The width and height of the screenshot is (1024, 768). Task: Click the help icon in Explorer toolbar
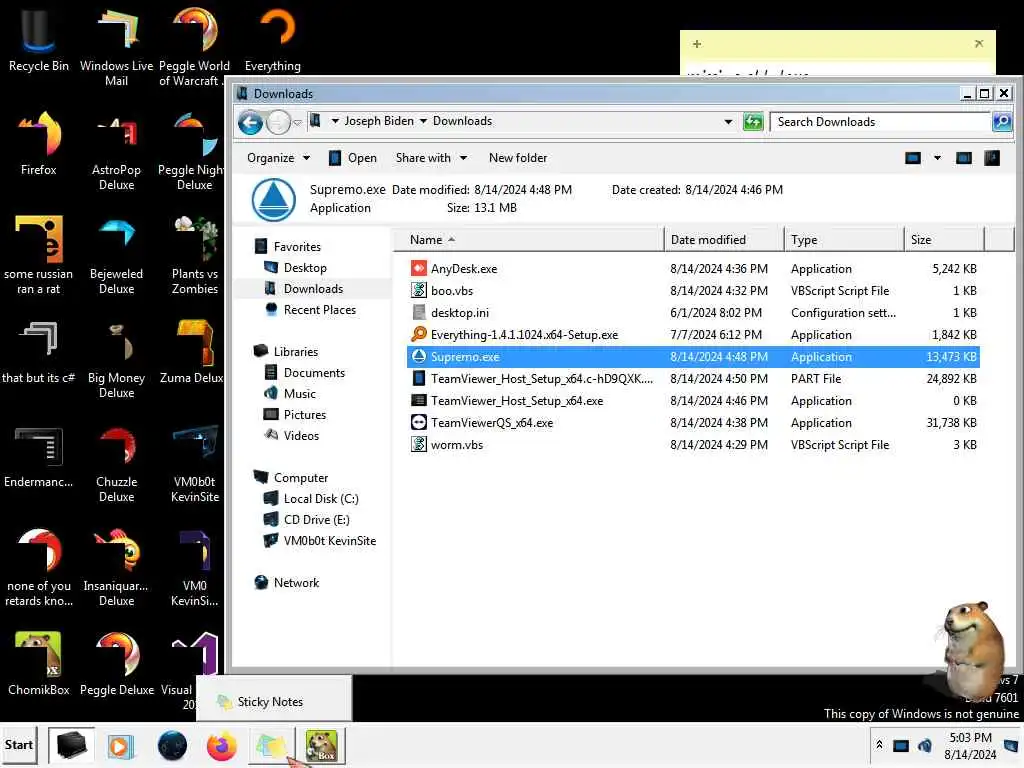click(x=992, y=158)
